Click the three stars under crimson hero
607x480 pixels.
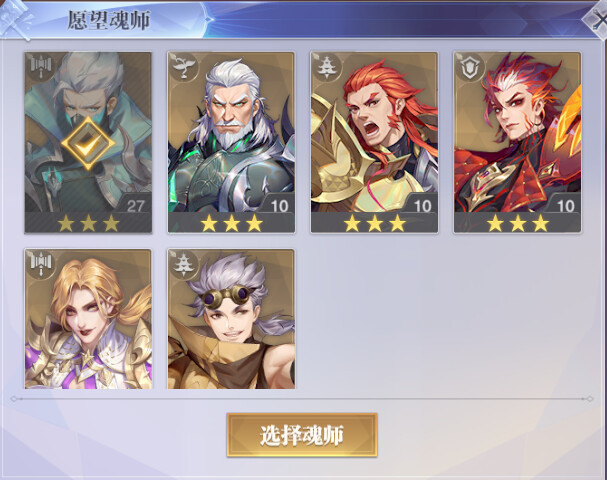[518, 223]
